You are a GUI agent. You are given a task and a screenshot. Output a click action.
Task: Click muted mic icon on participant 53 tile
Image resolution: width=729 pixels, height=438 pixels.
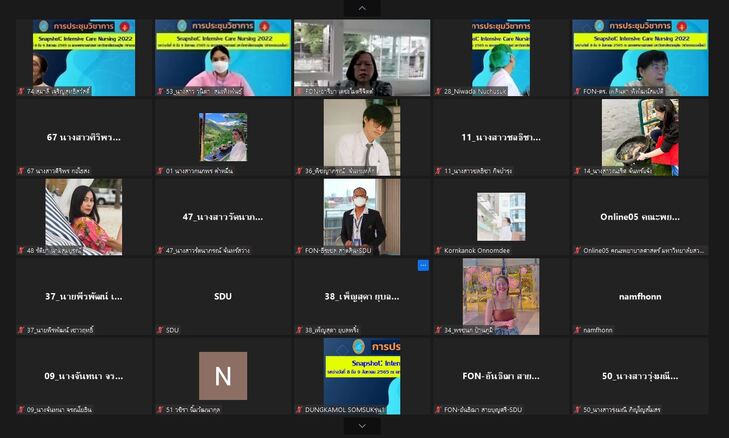pos(160,91)
